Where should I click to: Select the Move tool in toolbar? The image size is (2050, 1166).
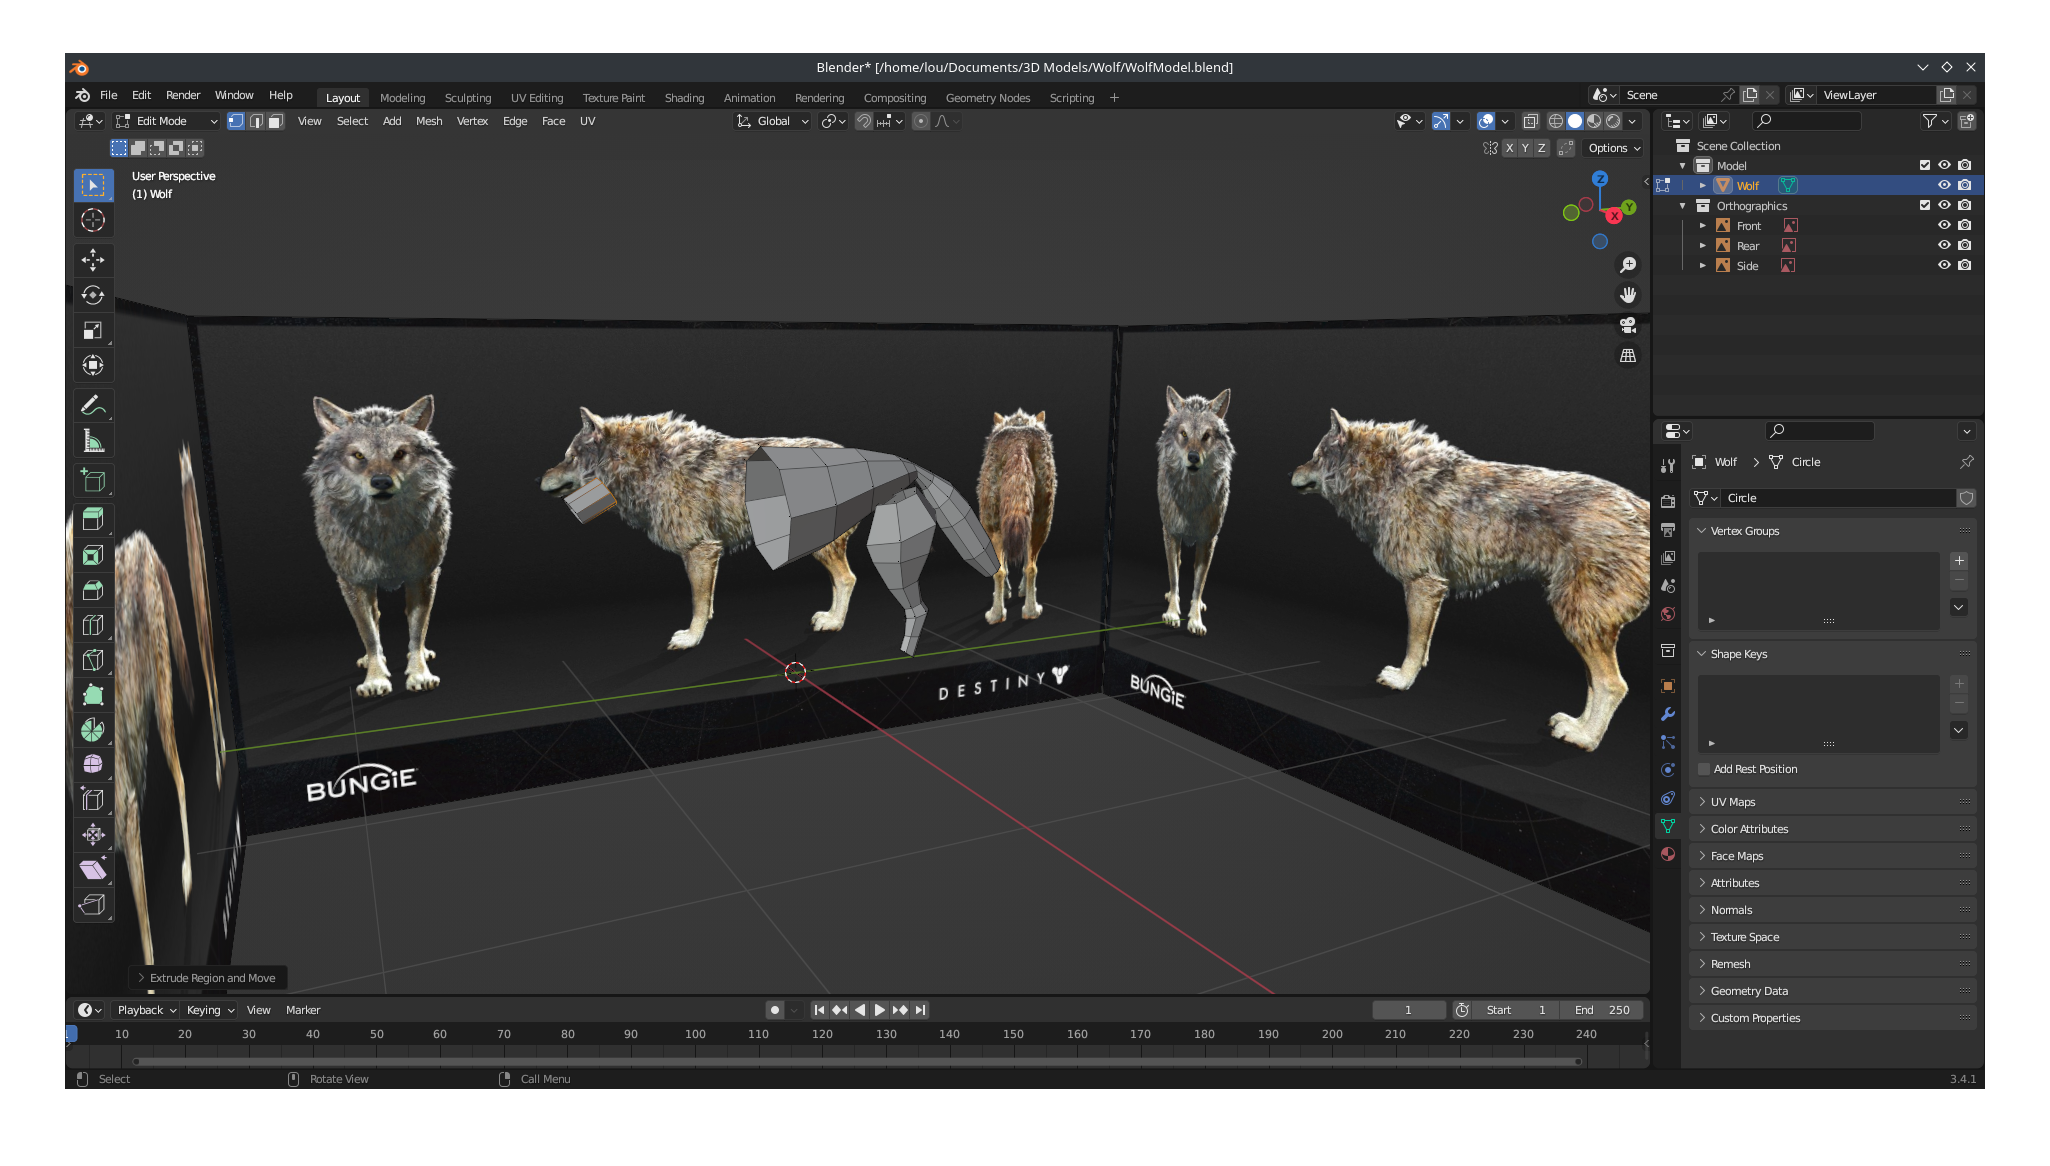pos(93,260)
